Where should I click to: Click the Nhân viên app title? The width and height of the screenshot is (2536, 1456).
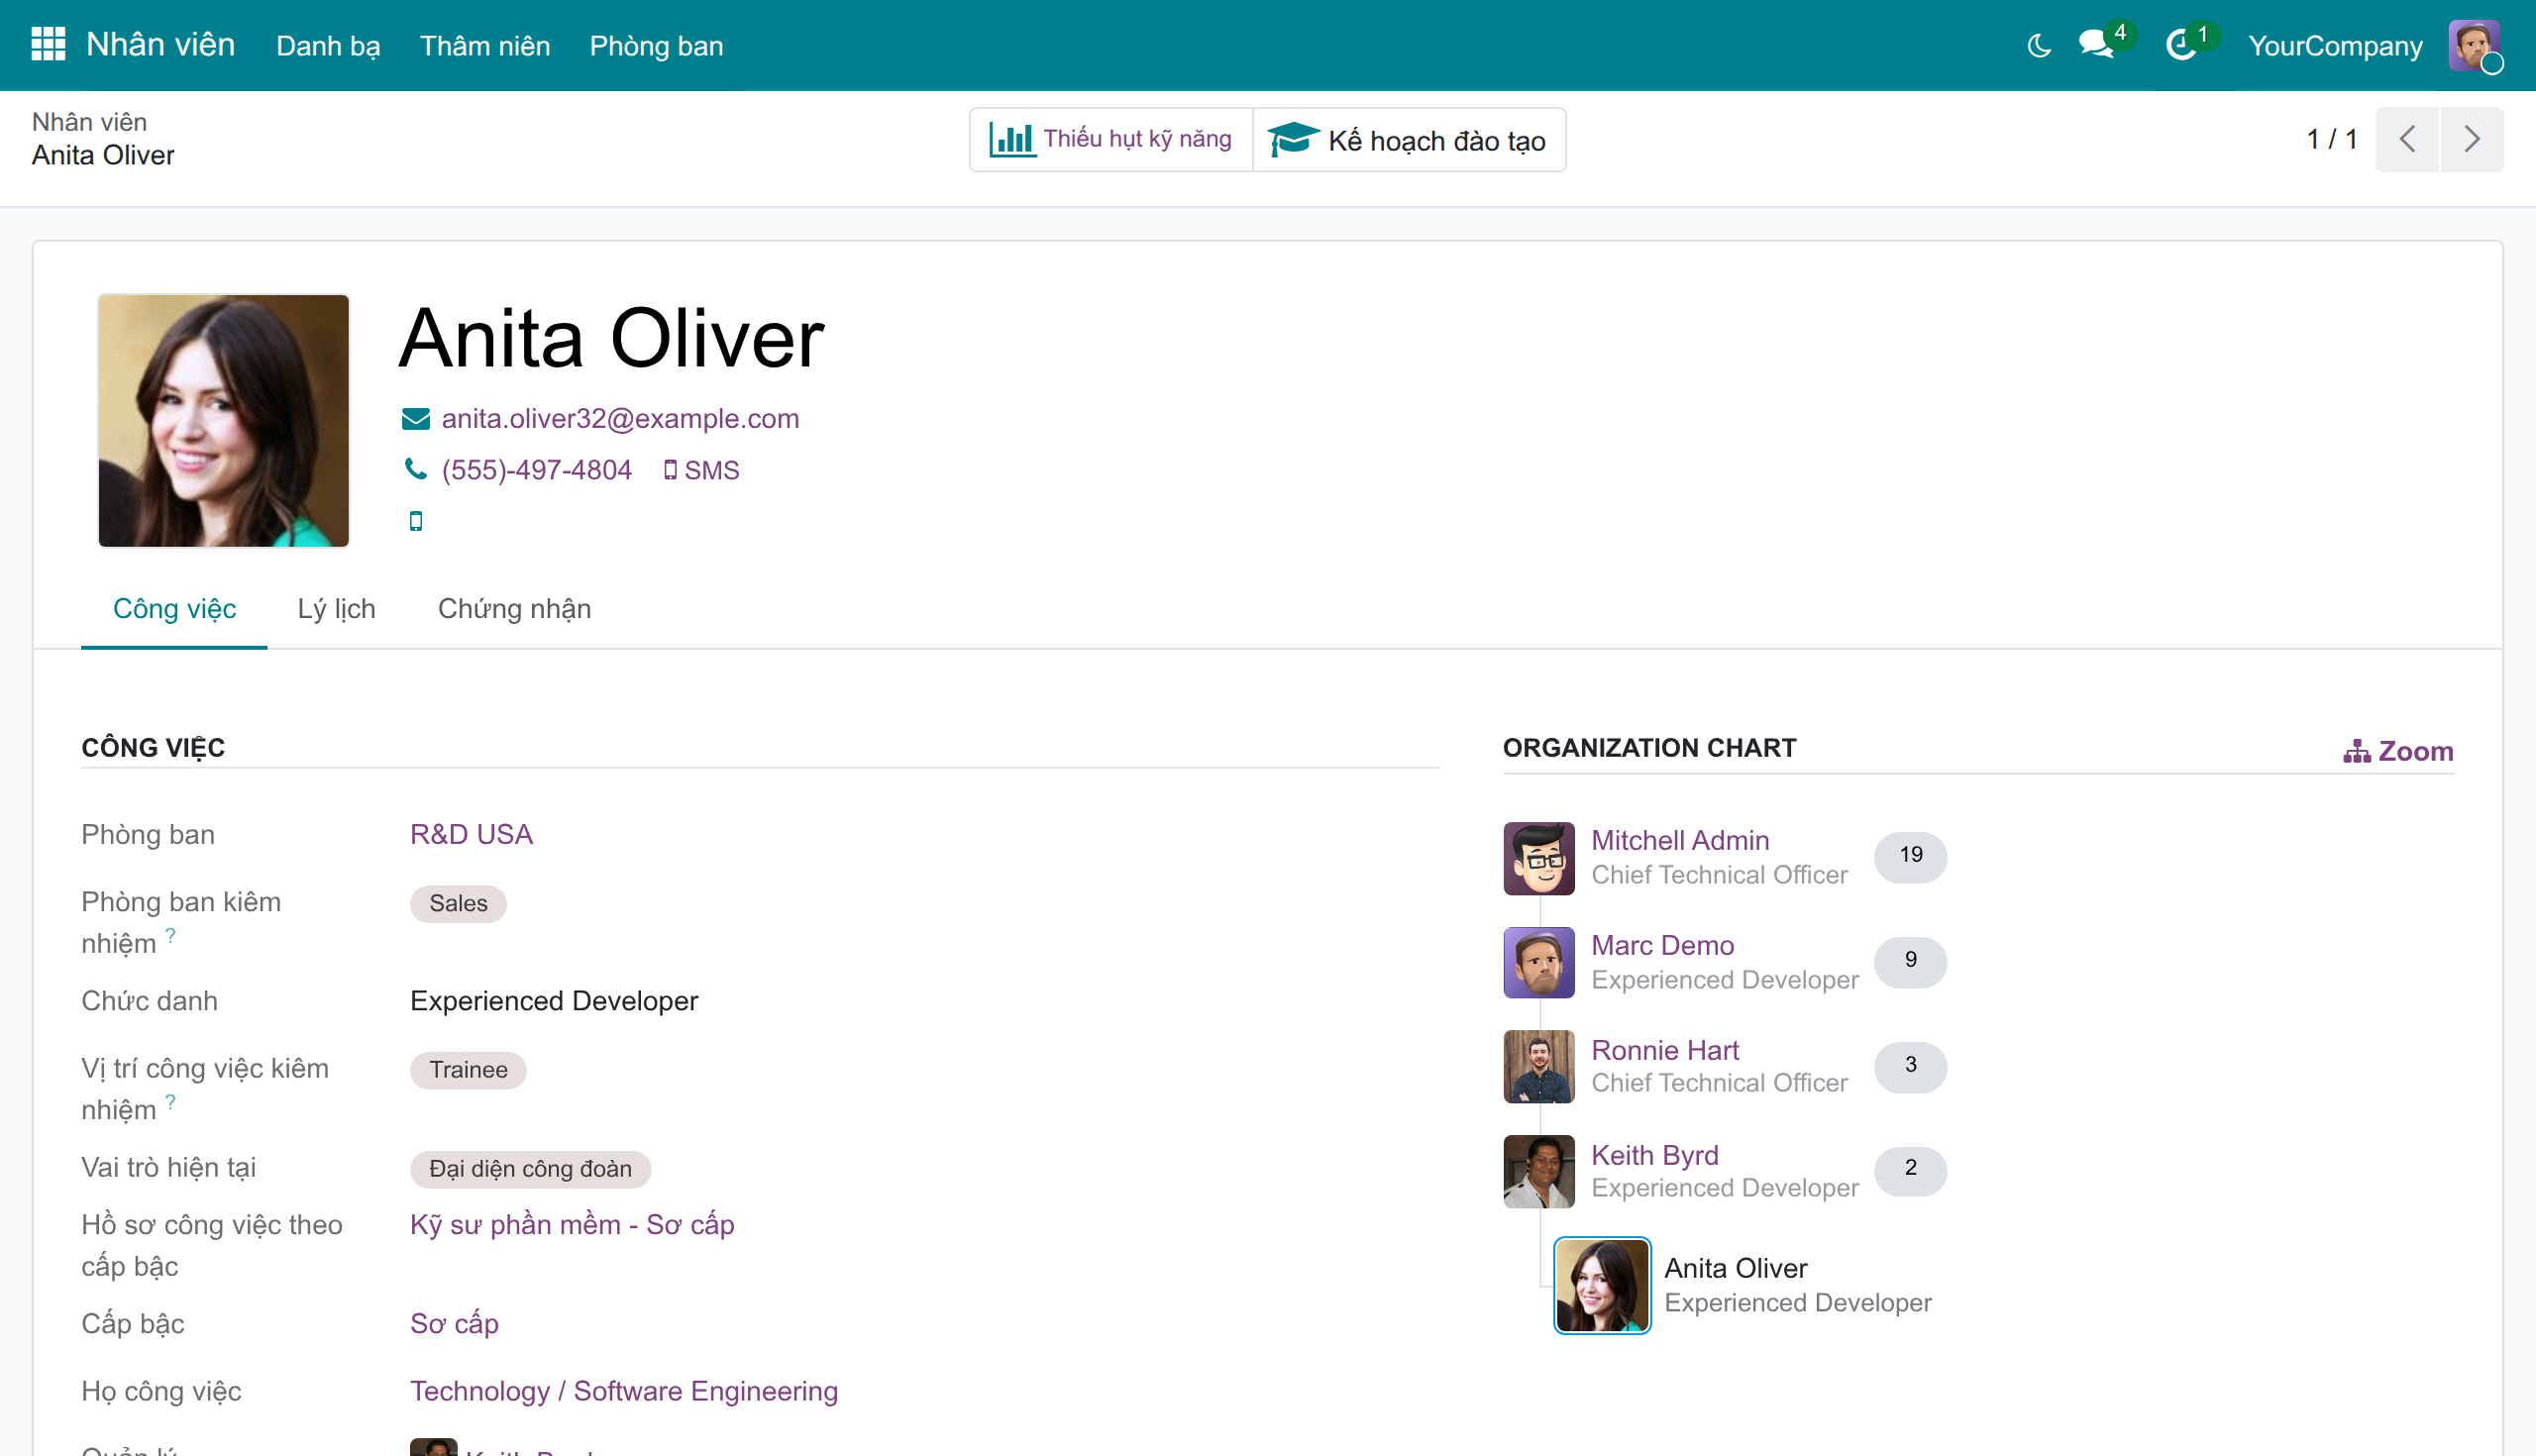pyautogui.click(x=160, y=45)
